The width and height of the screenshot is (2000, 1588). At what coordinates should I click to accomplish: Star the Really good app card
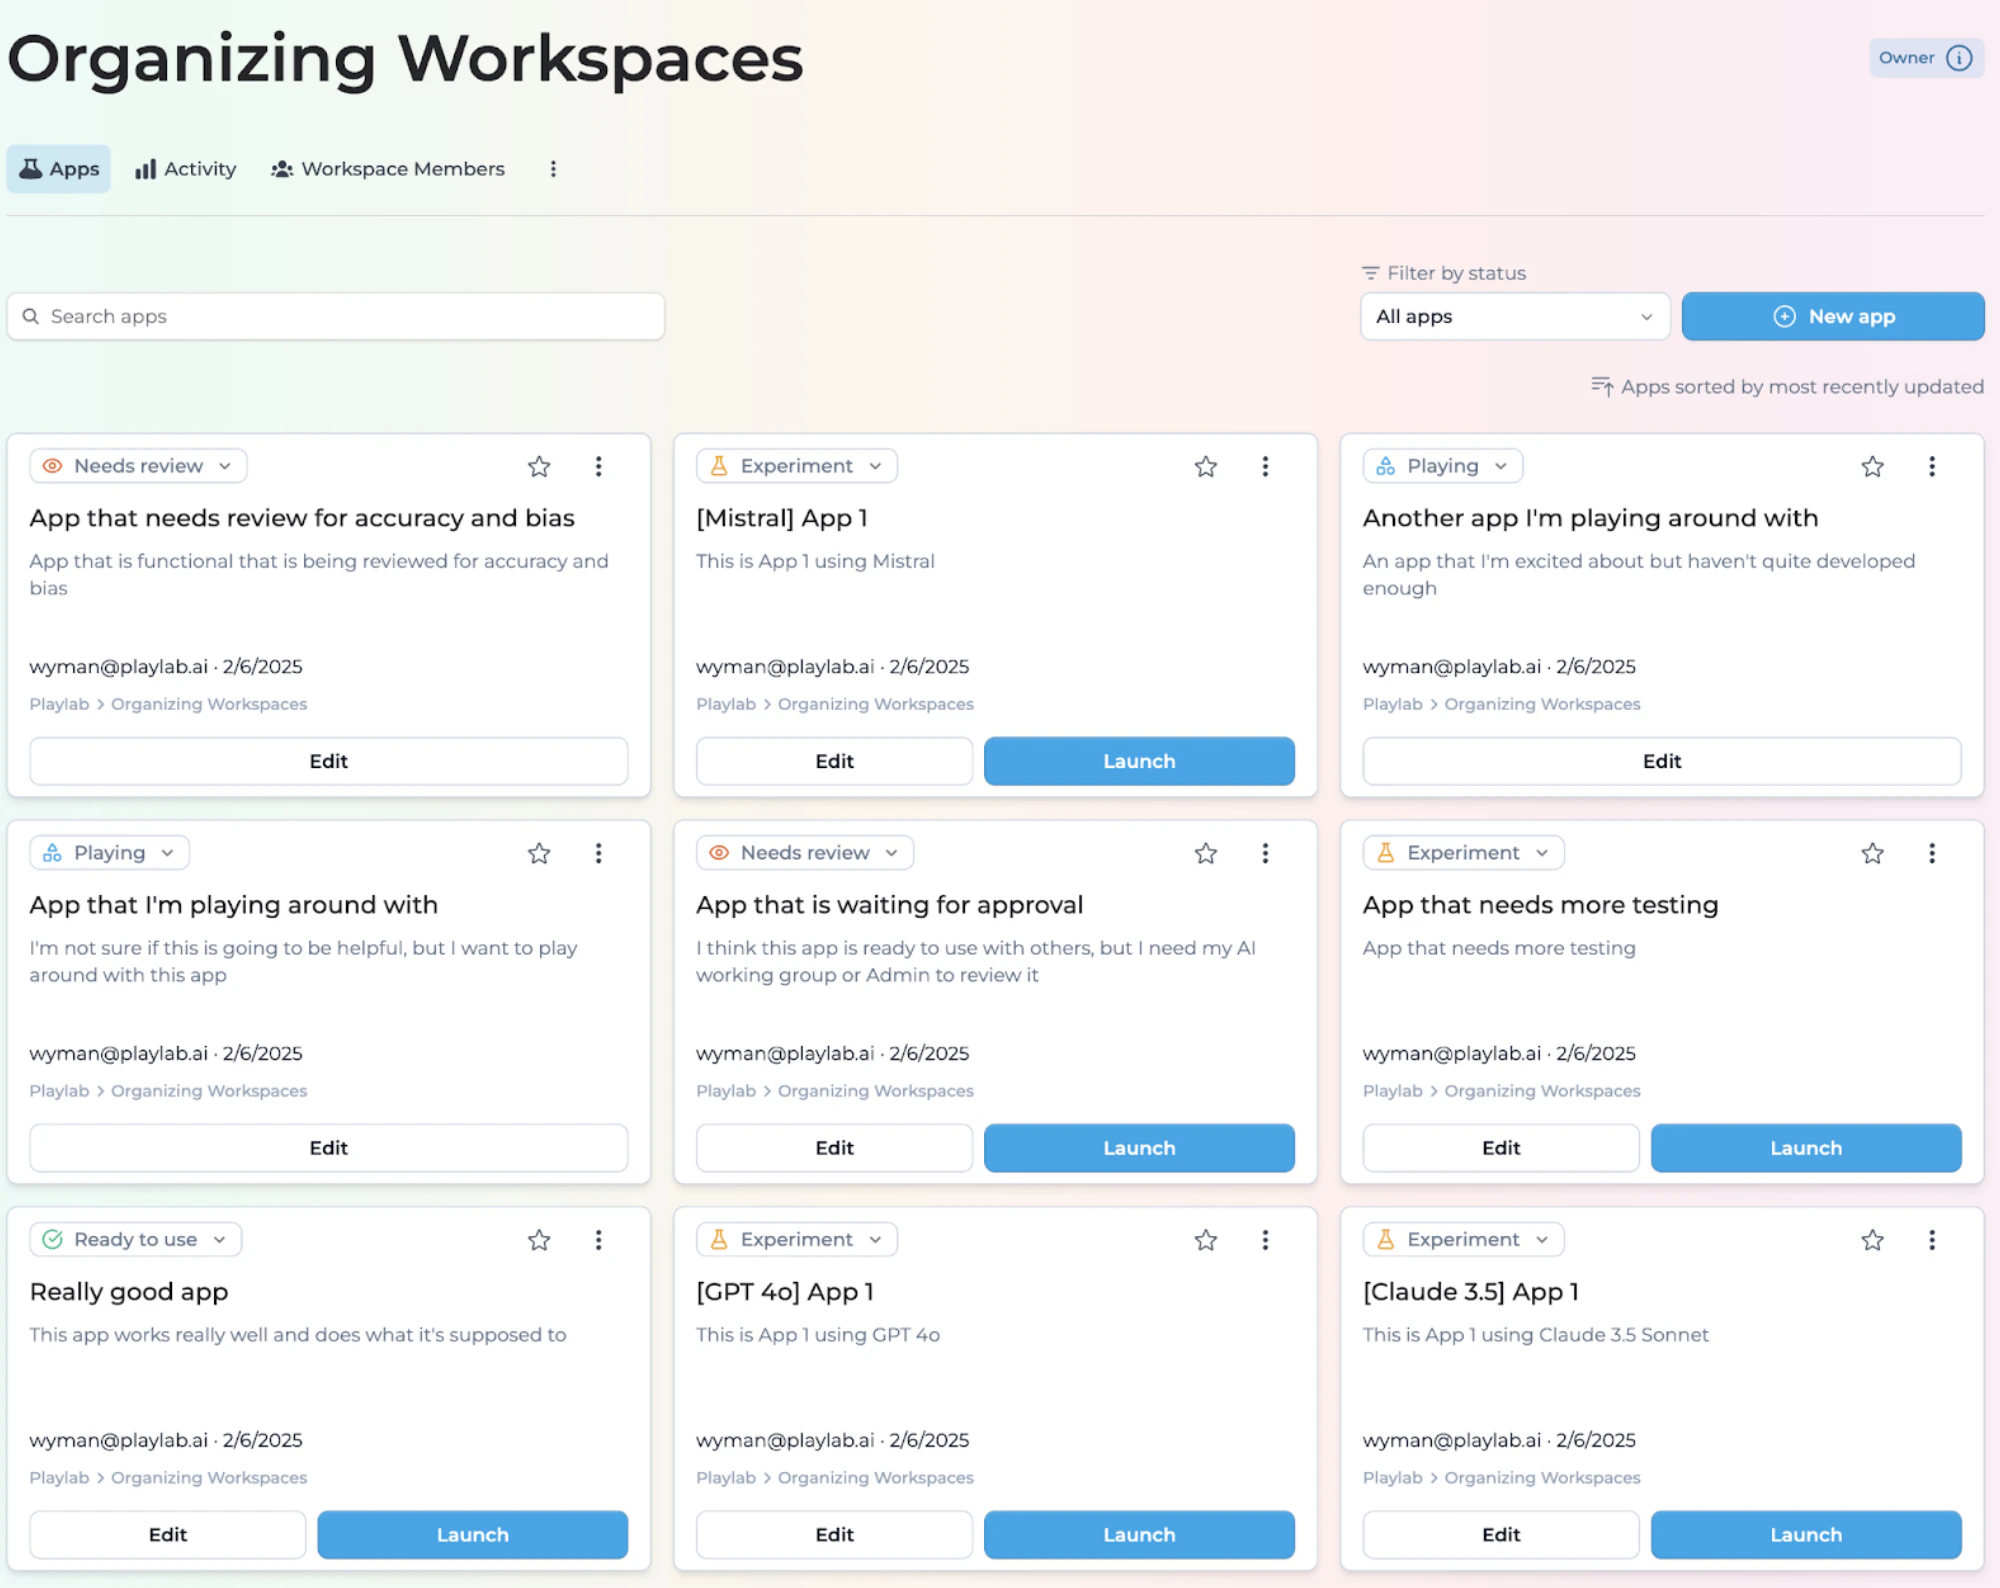pos(539,1240)
